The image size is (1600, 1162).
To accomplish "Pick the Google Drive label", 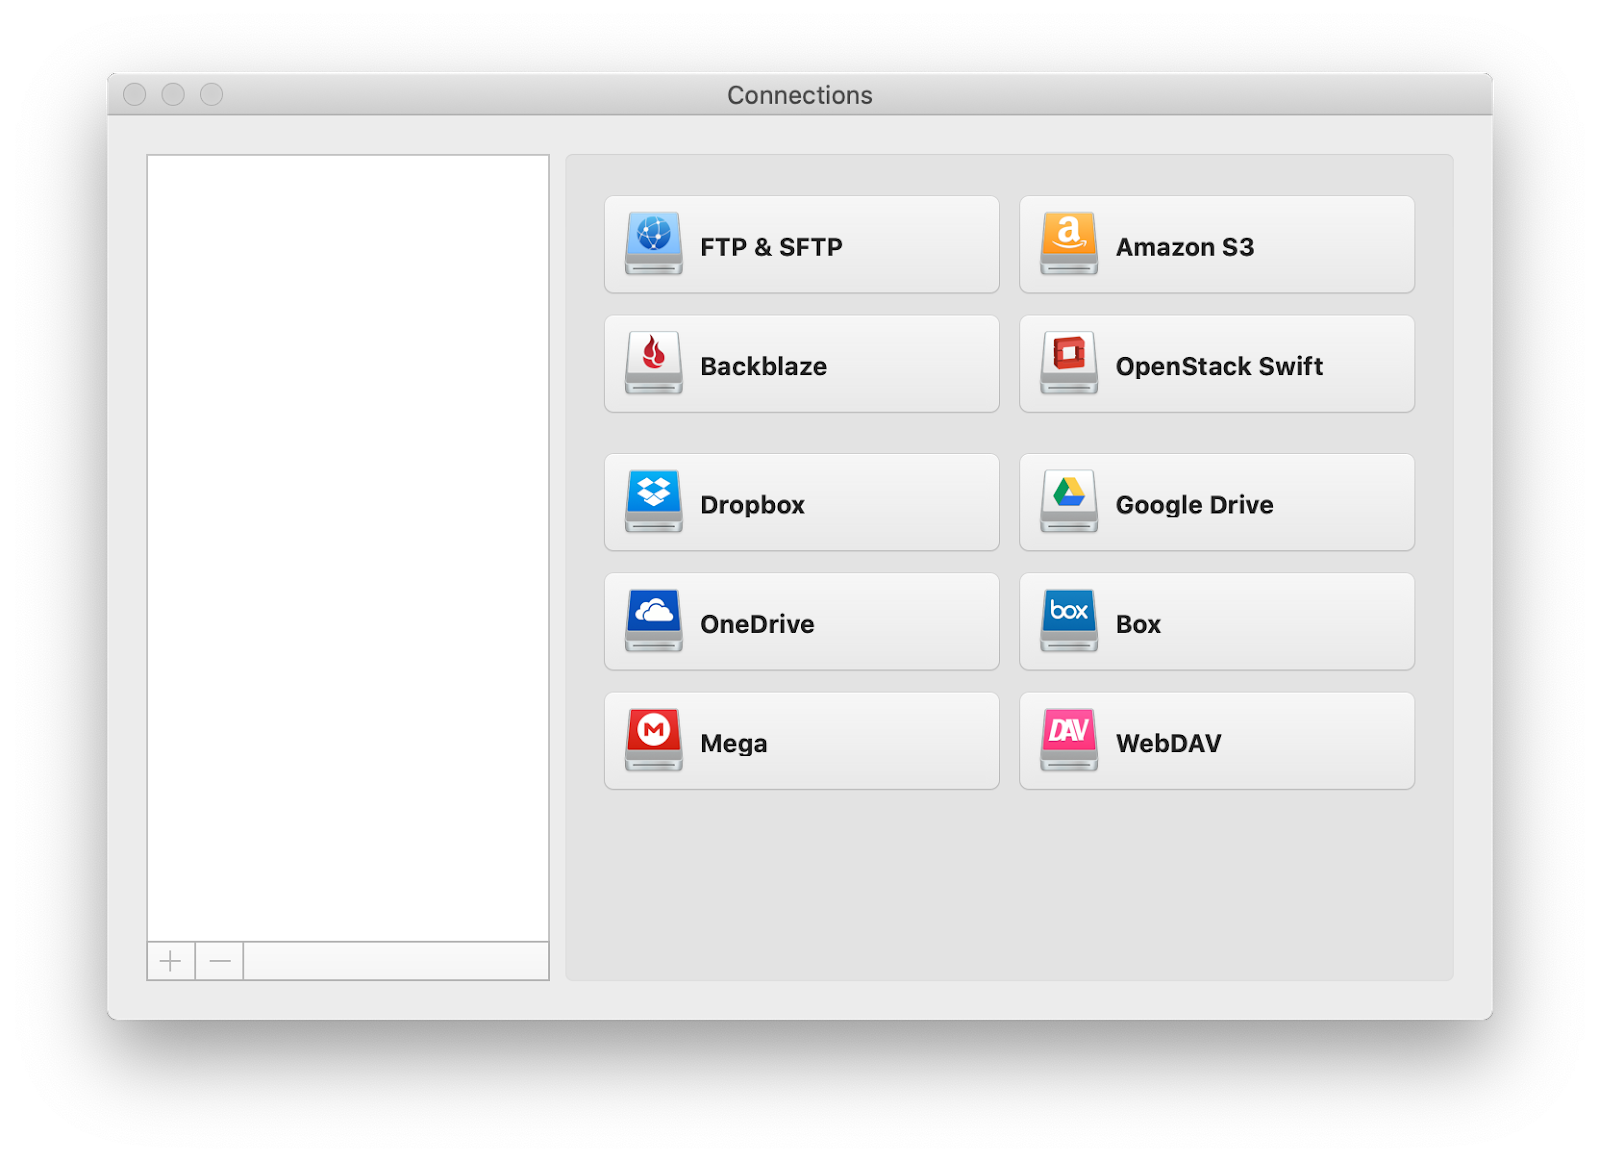I will tap(1195, 505).
